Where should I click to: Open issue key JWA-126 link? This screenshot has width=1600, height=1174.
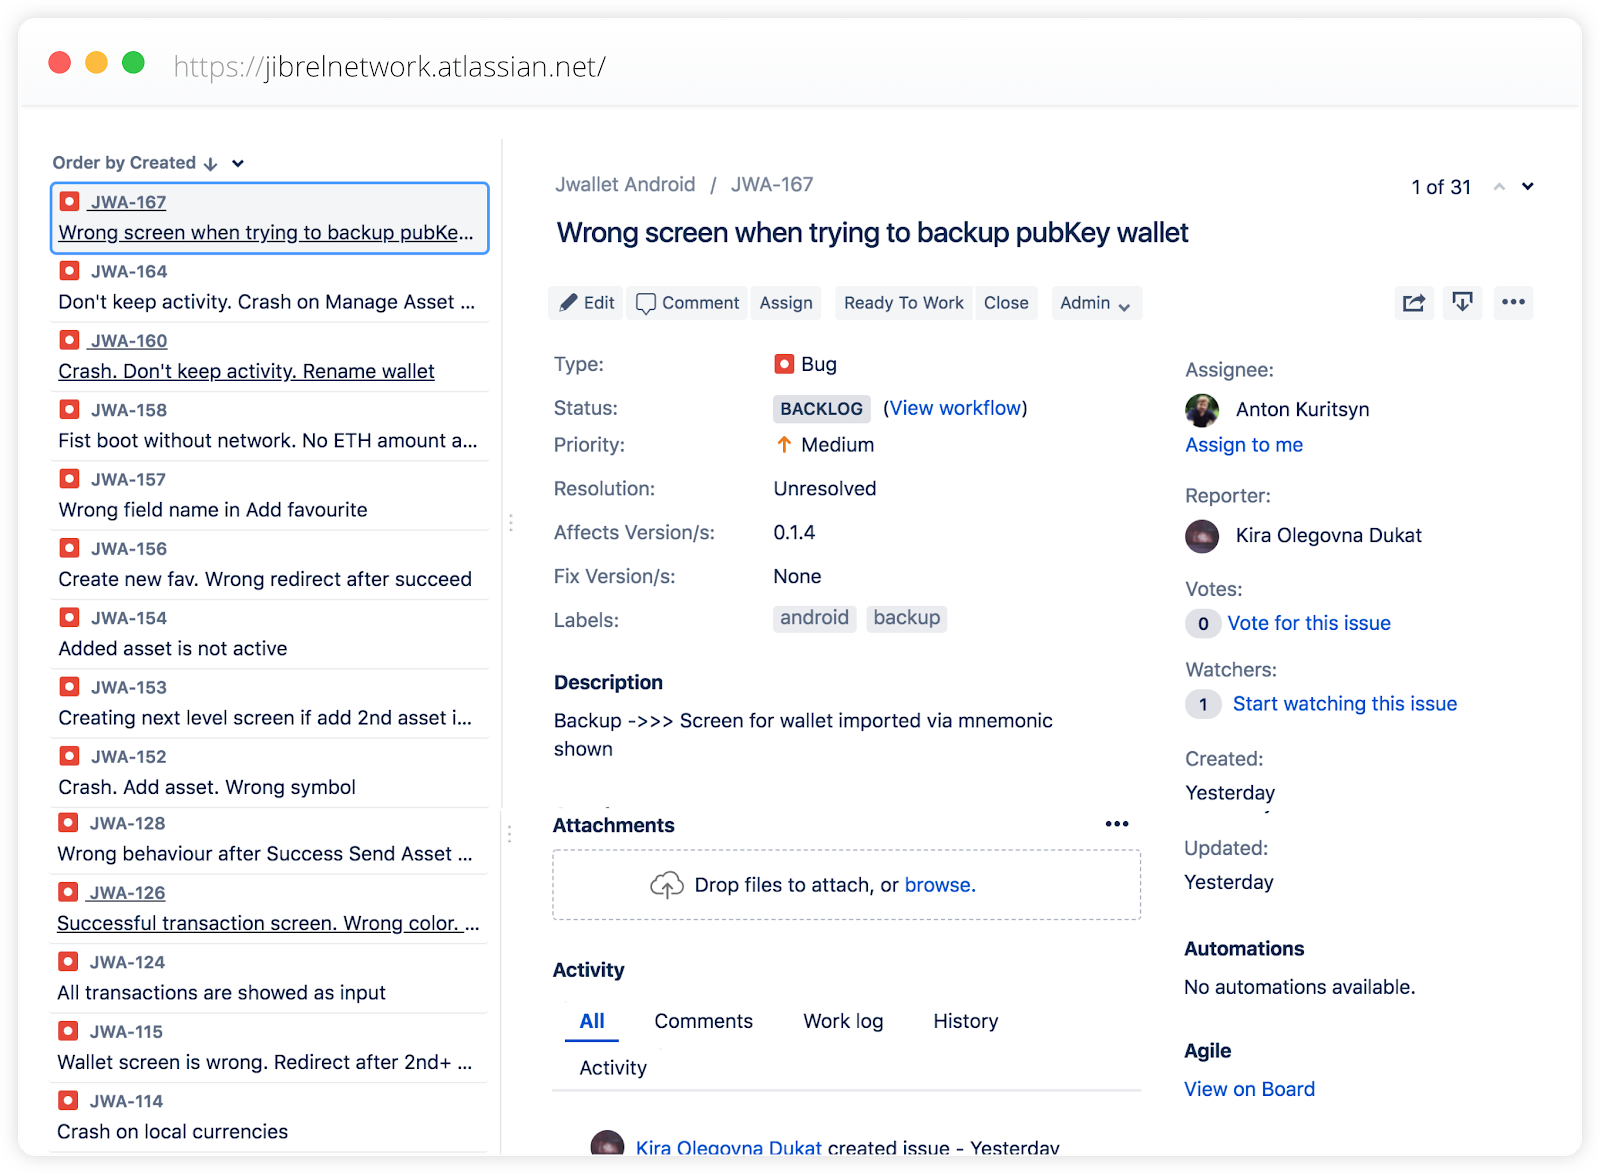click(x=127, y=893)
